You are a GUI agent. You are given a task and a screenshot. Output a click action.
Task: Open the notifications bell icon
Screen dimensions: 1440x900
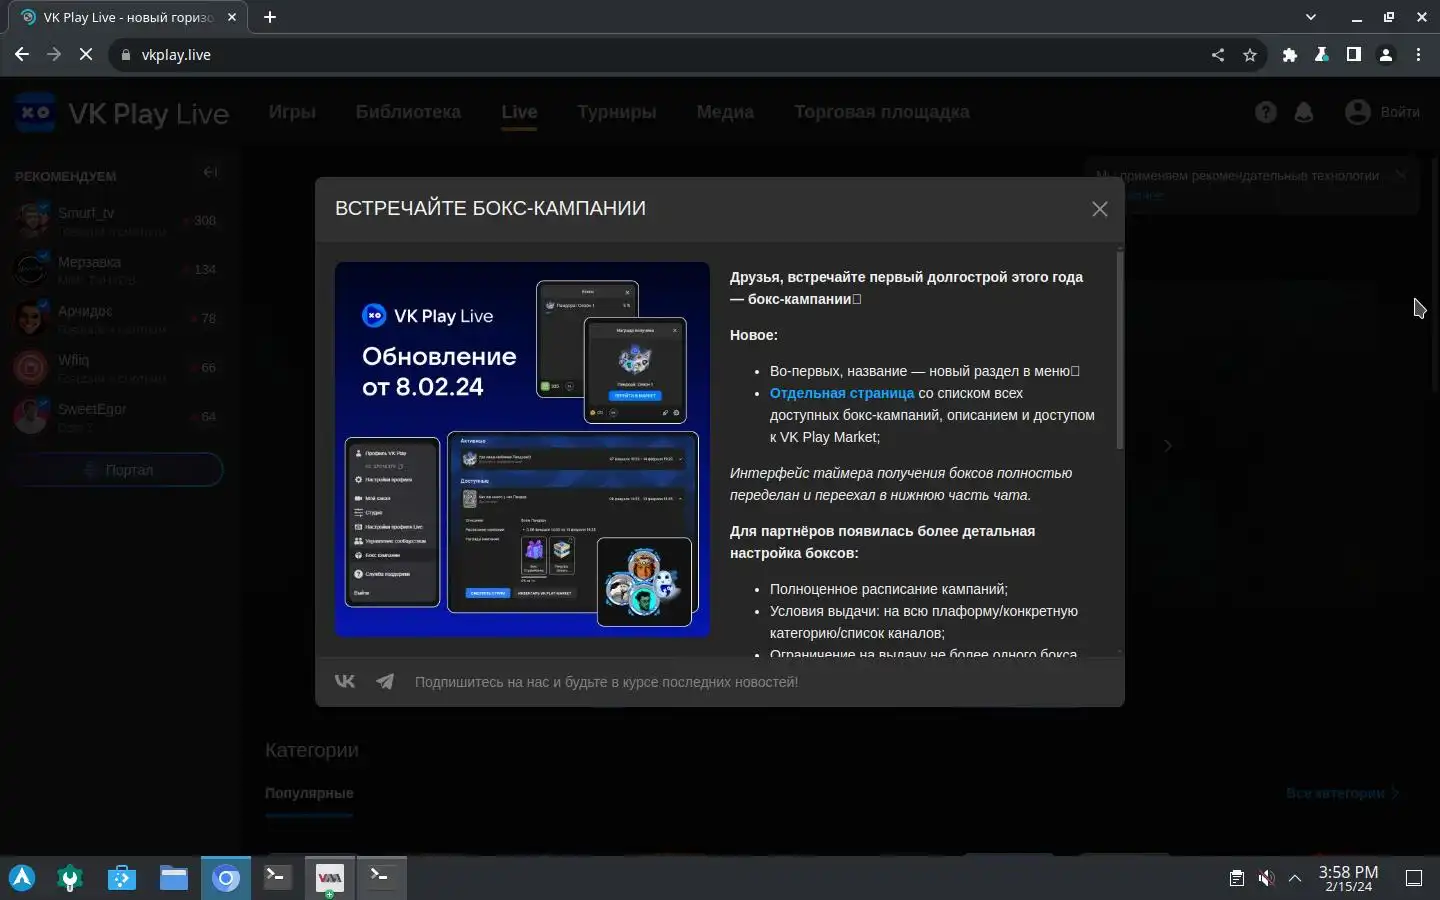1304,112
